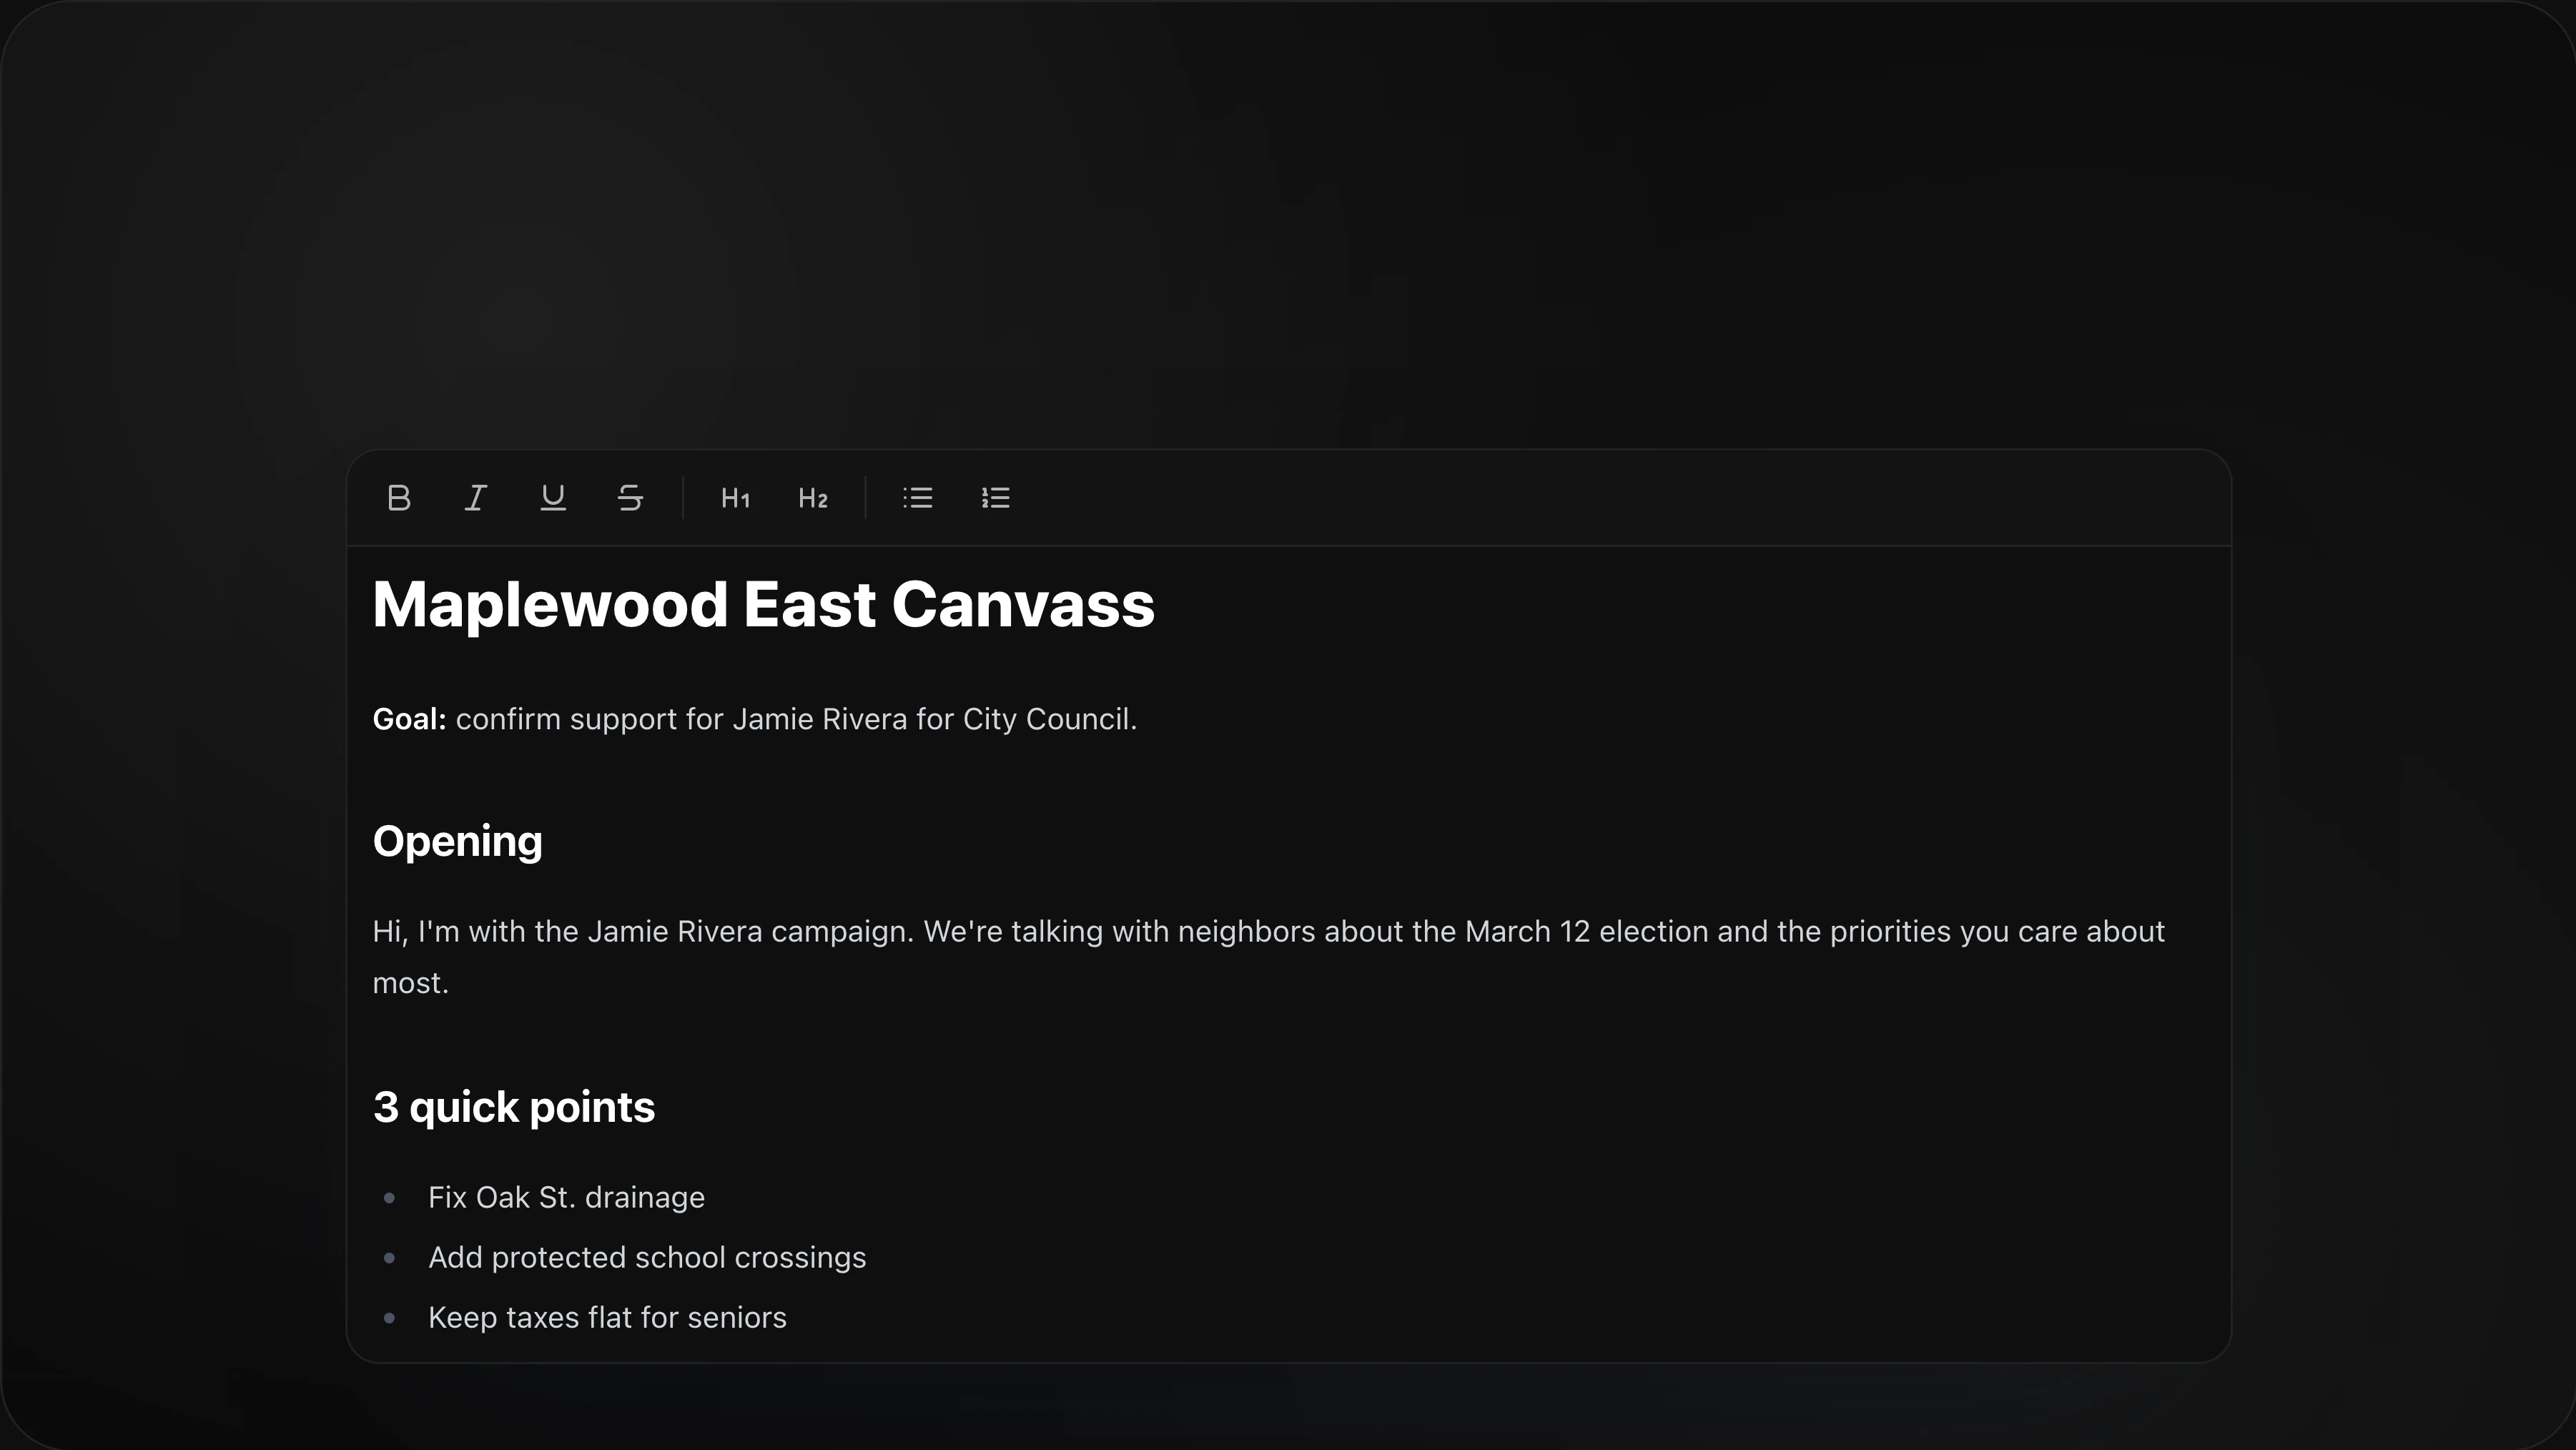The image size is (2576, 1450).
Task: Insert a bulleted list
Action: pyautogui.click(x=918, y=498)
